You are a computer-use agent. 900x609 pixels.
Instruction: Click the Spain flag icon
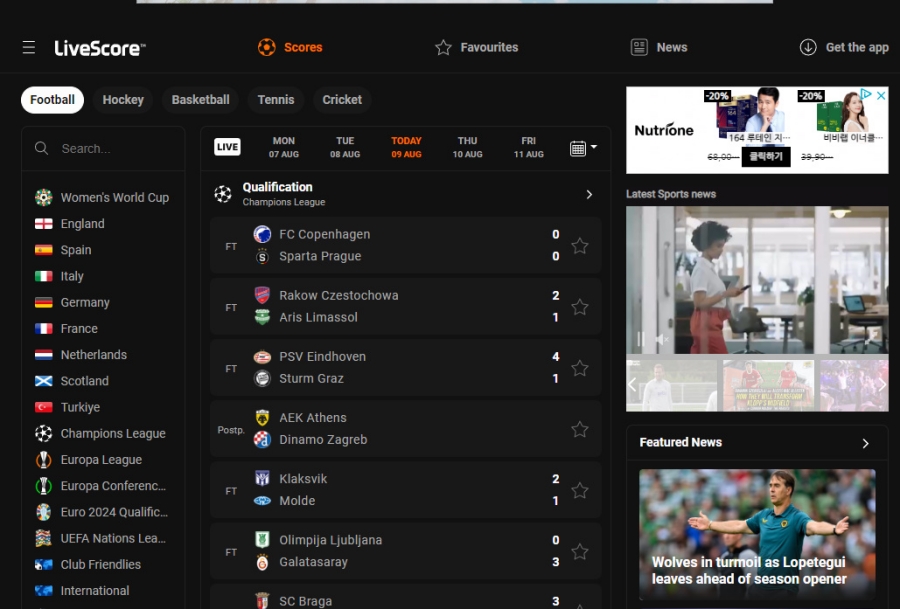[44, 250]
